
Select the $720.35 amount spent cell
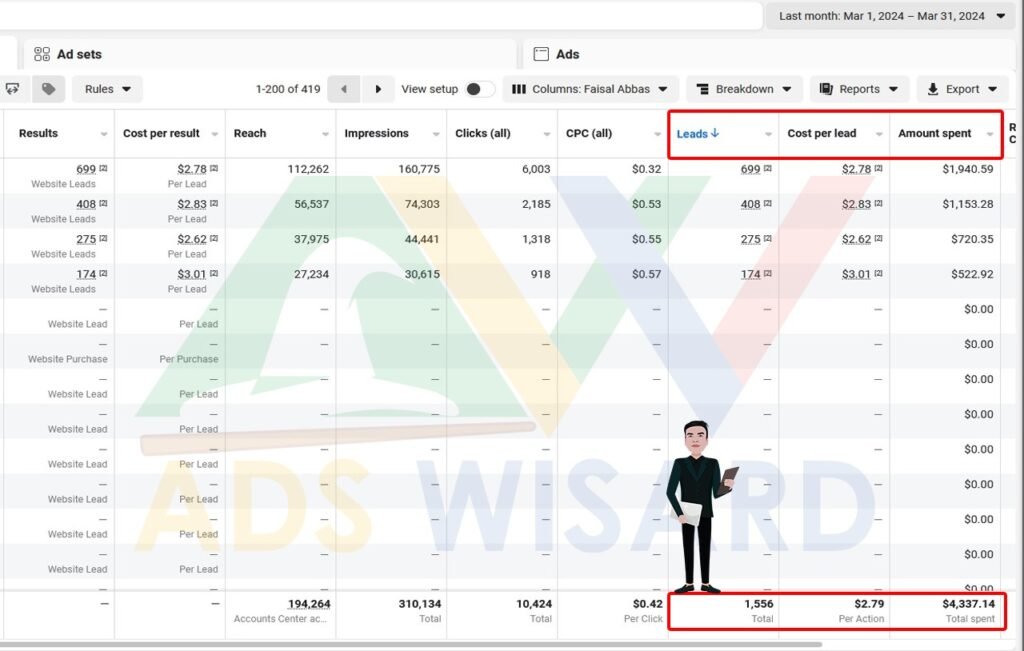[972, 239]
